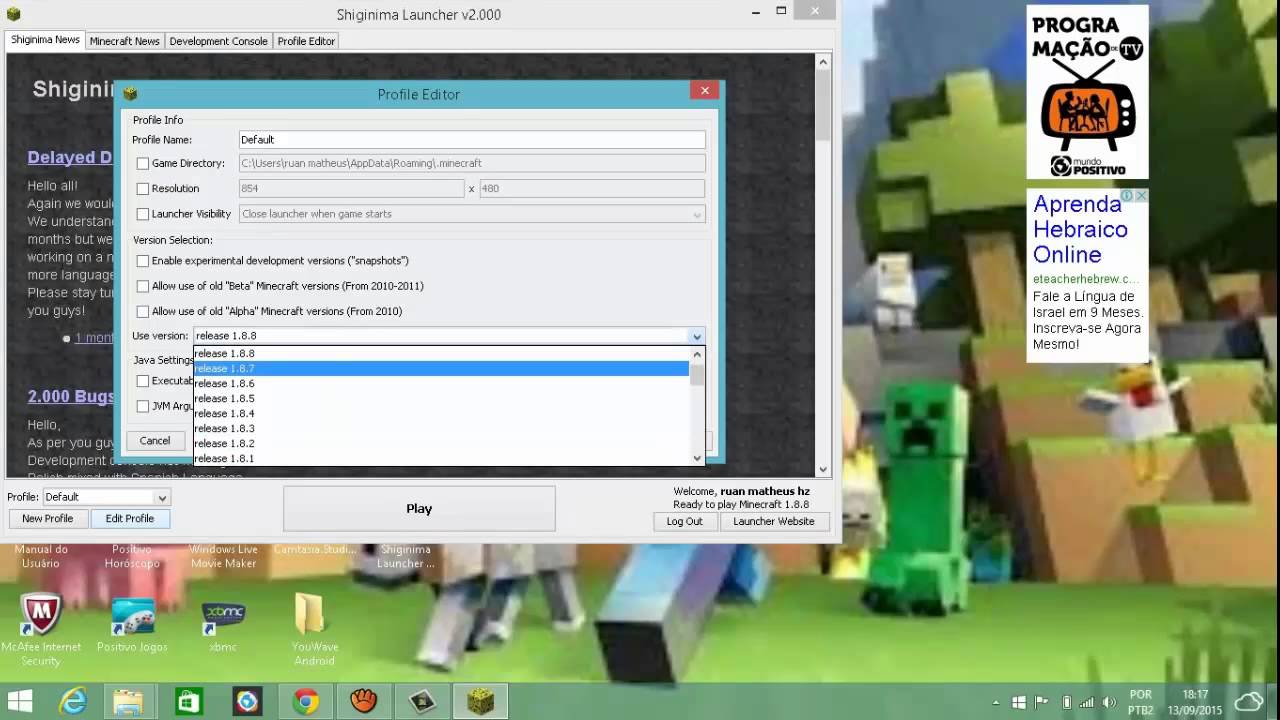
Task: Open the volume speaker icon
Action: [1109, 702]
